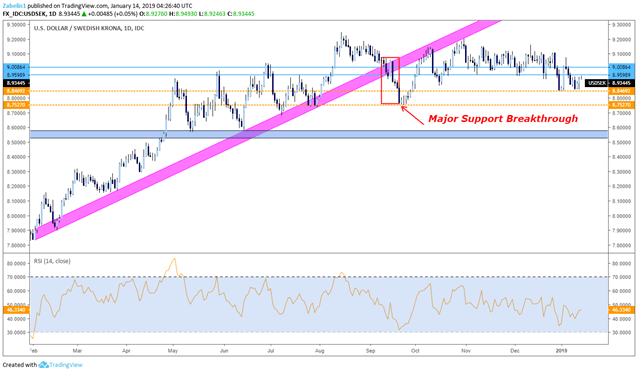Screen dimensions: 638x373
Task: Click the 30.0000 RSI level on left axis
Action: click(x=17, y=332)
